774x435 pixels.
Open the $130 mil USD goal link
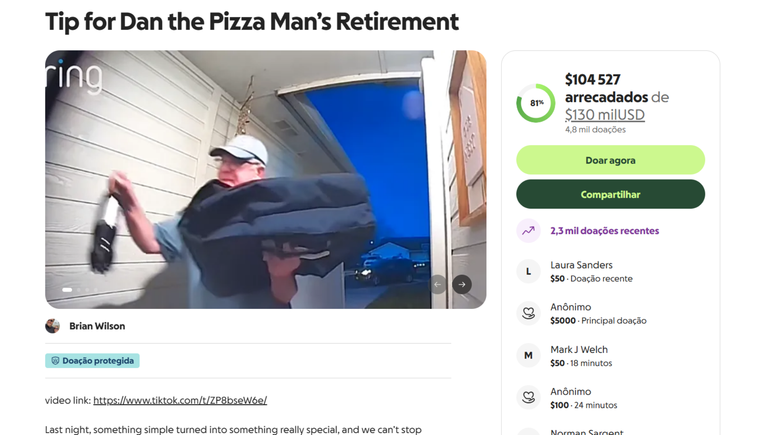point(605,115)
